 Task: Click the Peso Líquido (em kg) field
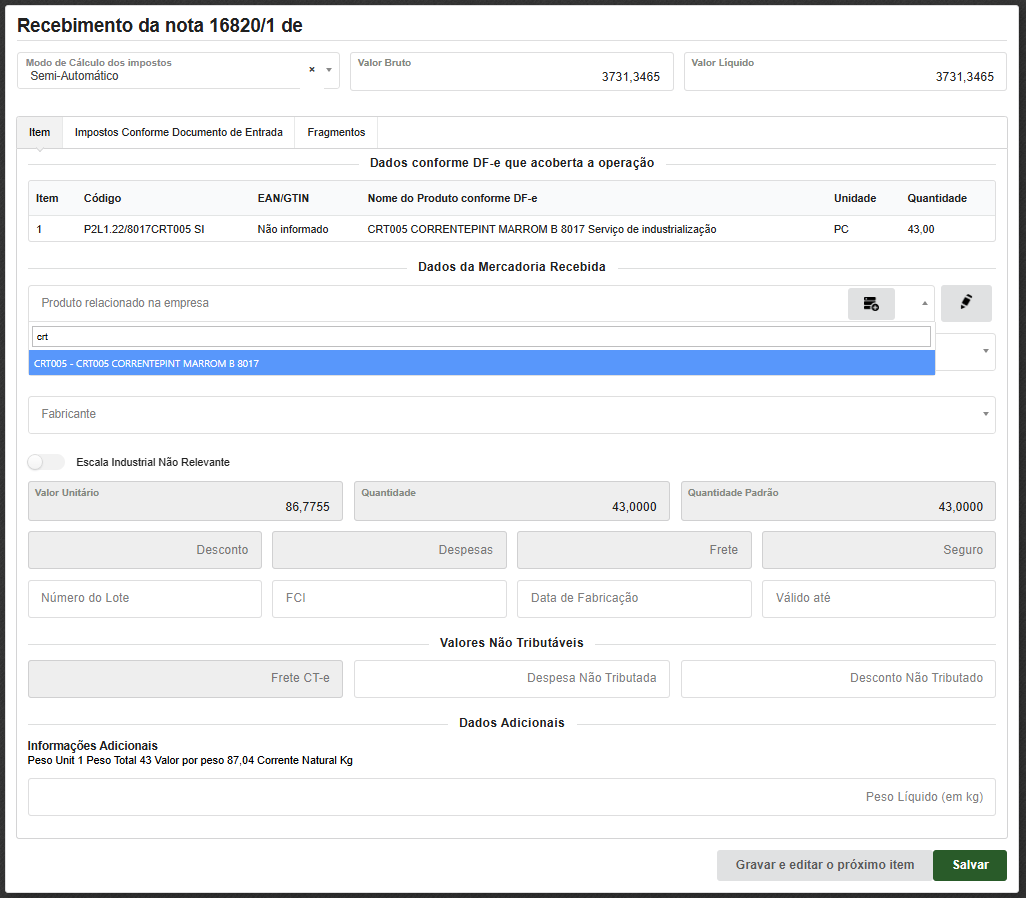pyautogui.click(x=511, y=797)
